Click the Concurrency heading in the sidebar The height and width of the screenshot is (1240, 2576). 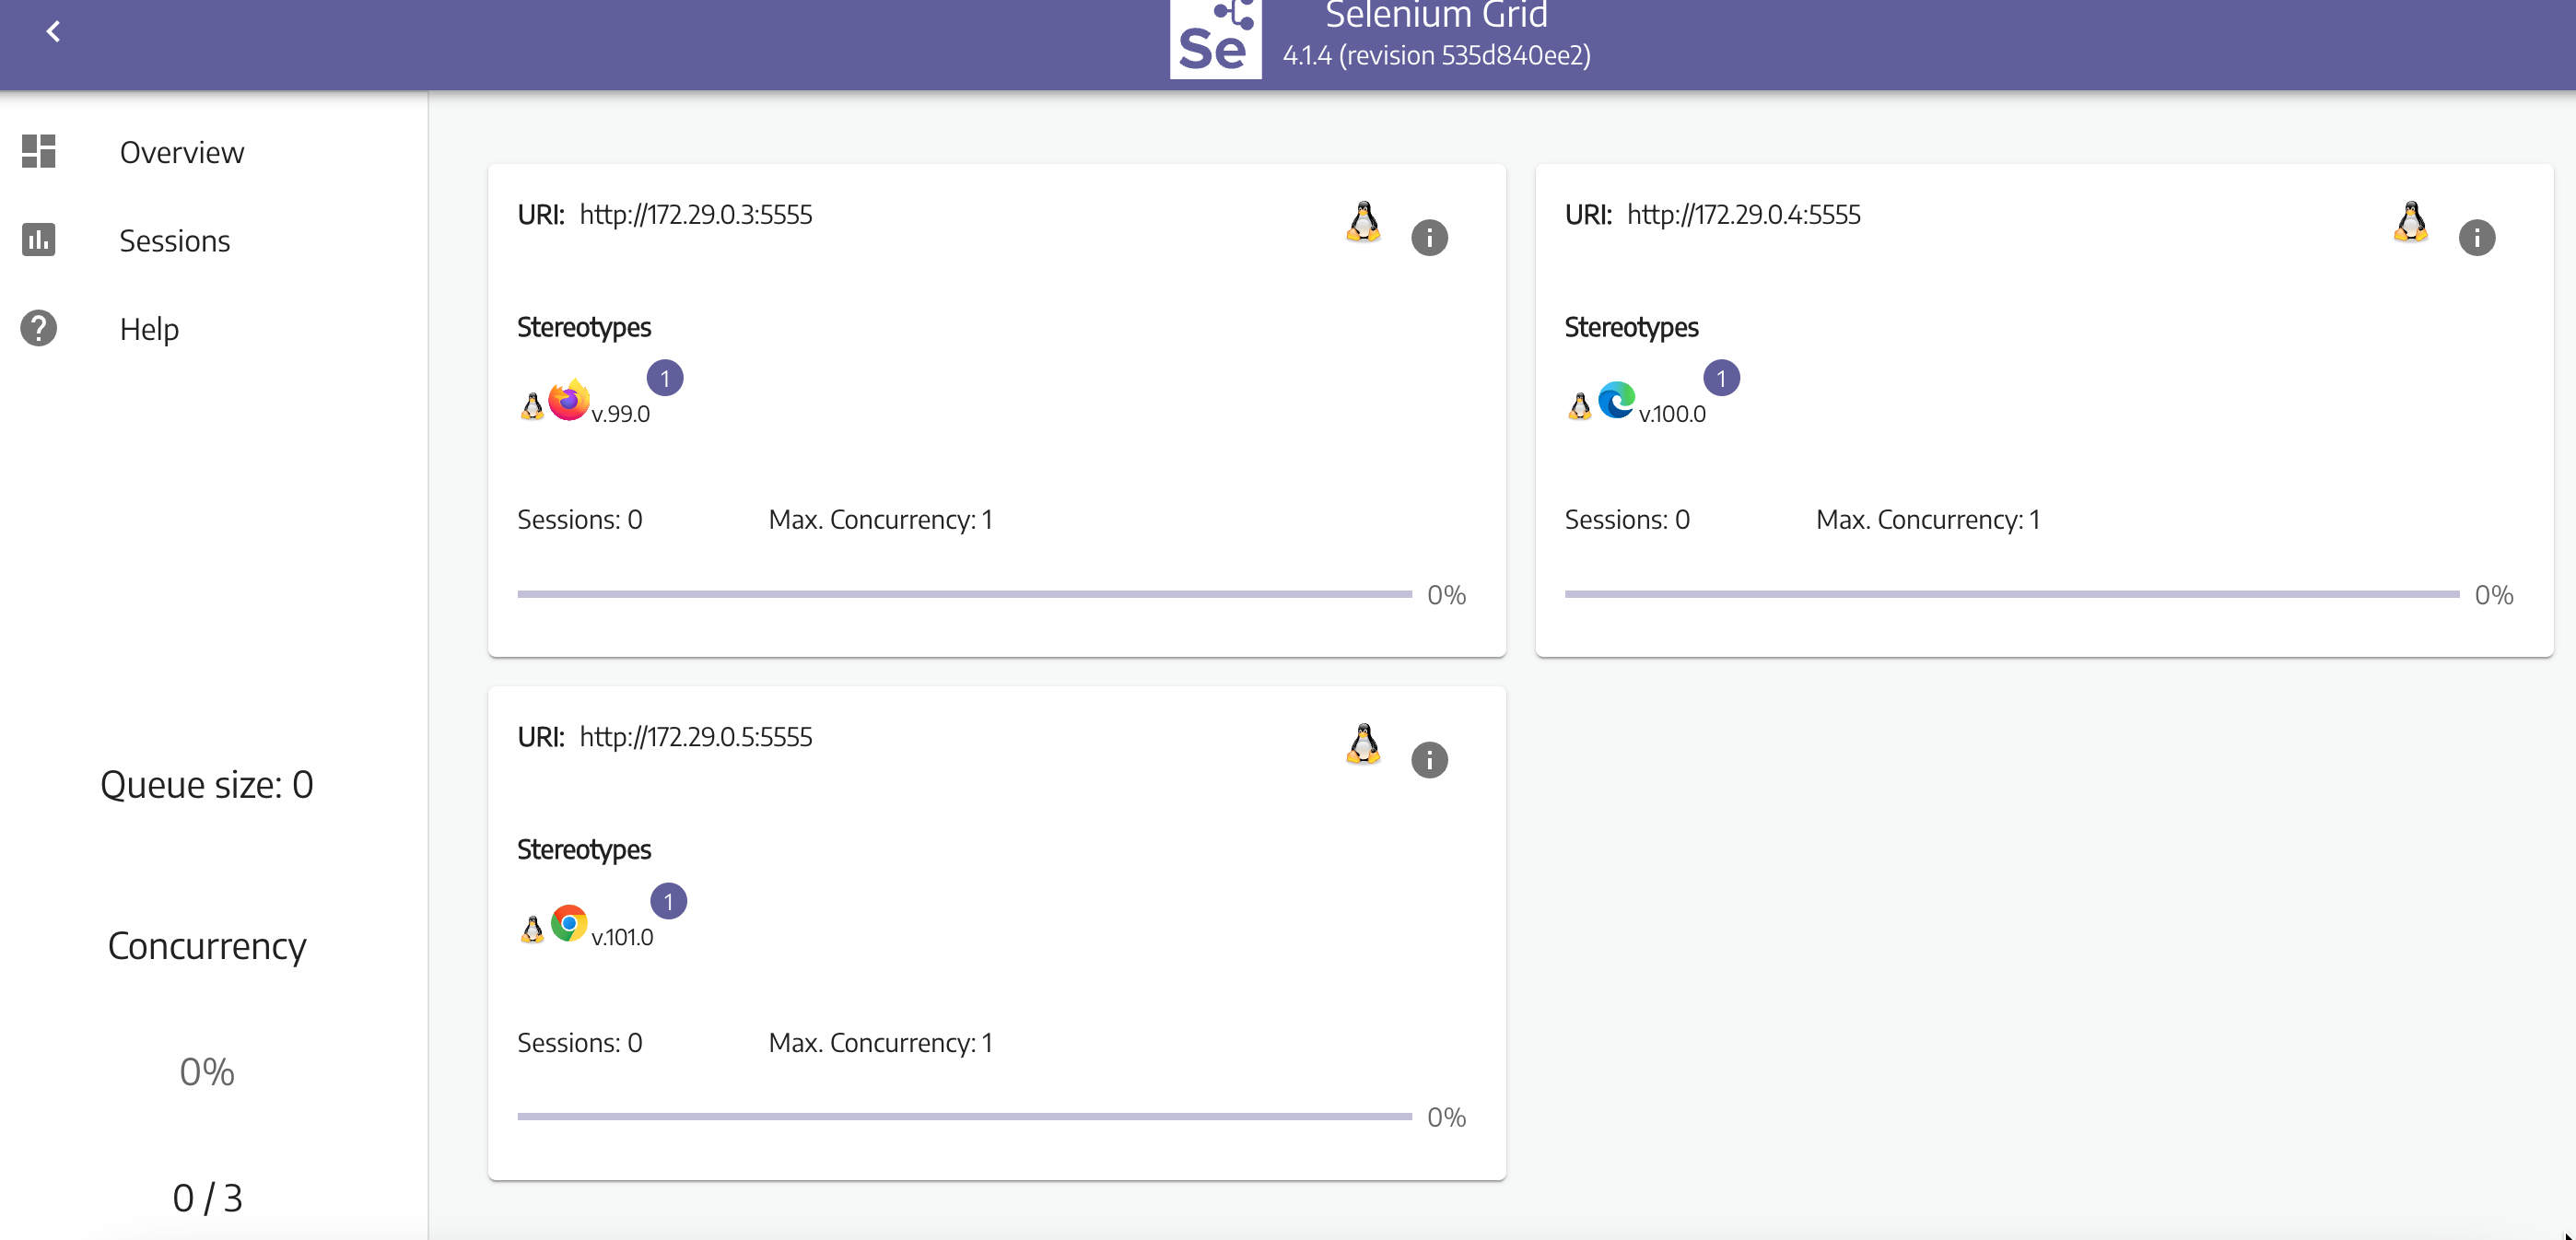click(207, 946)
